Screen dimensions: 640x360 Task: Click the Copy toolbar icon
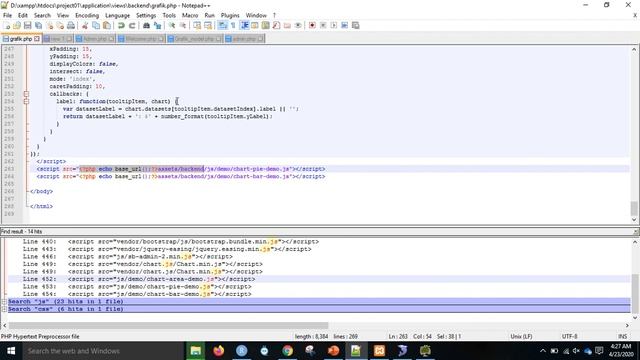coord(96,25)
